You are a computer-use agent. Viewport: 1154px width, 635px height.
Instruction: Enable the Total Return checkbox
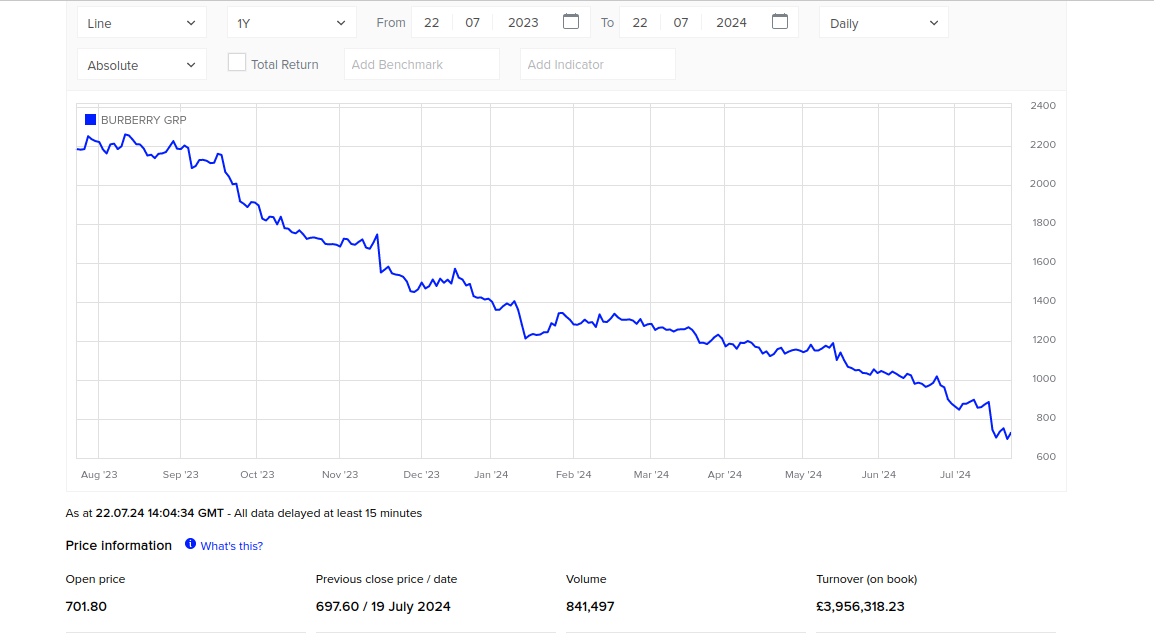pos(237,63)
